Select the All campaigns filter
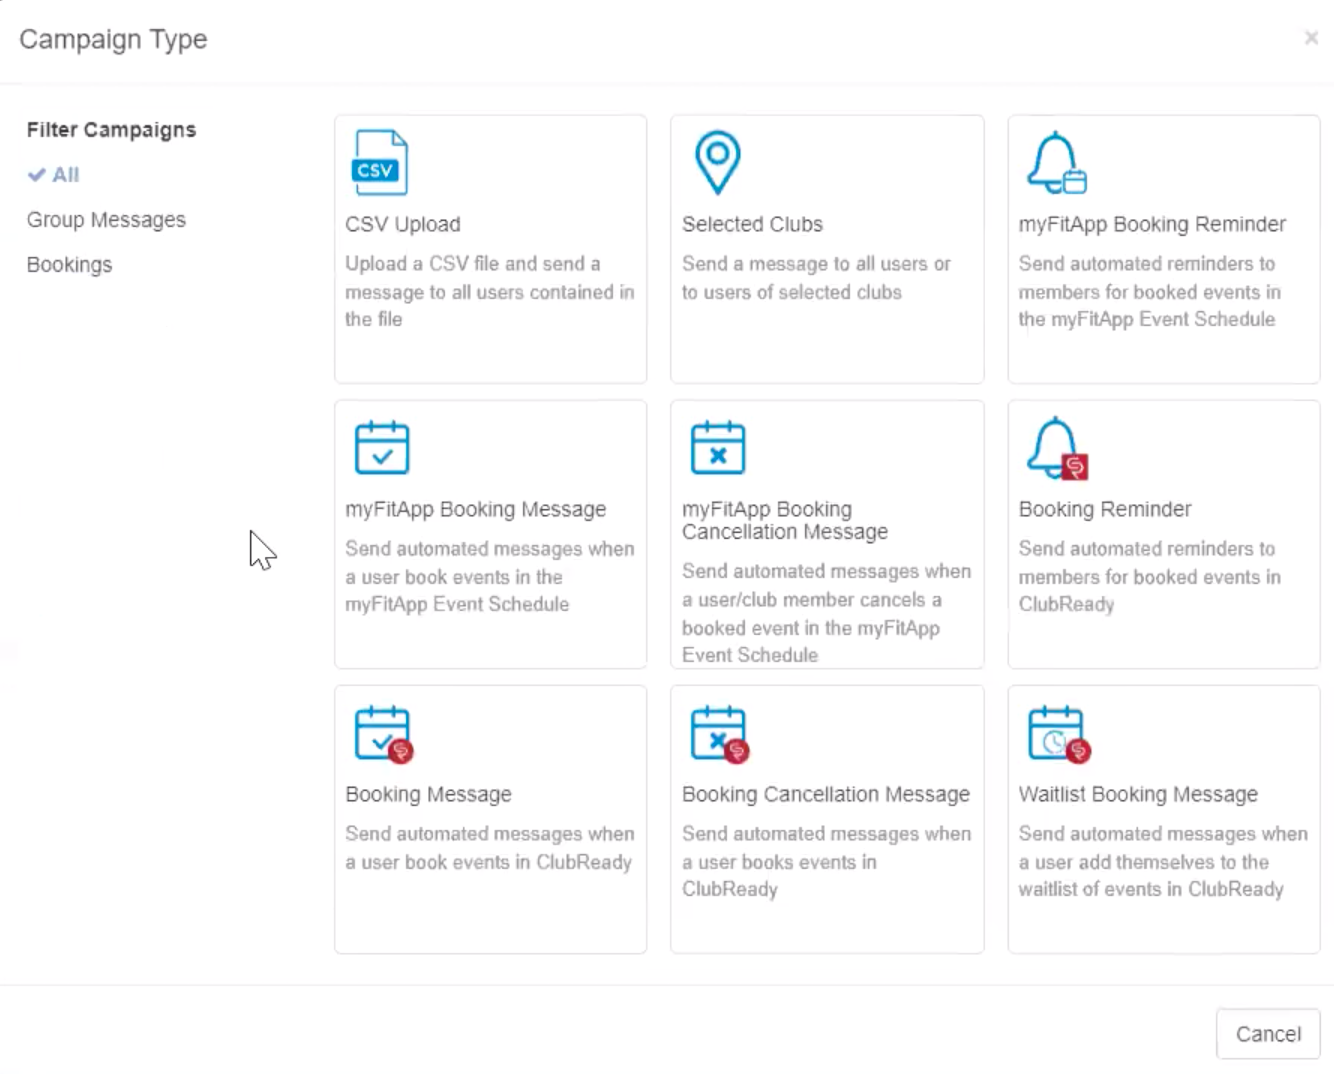 coord(65,175)
